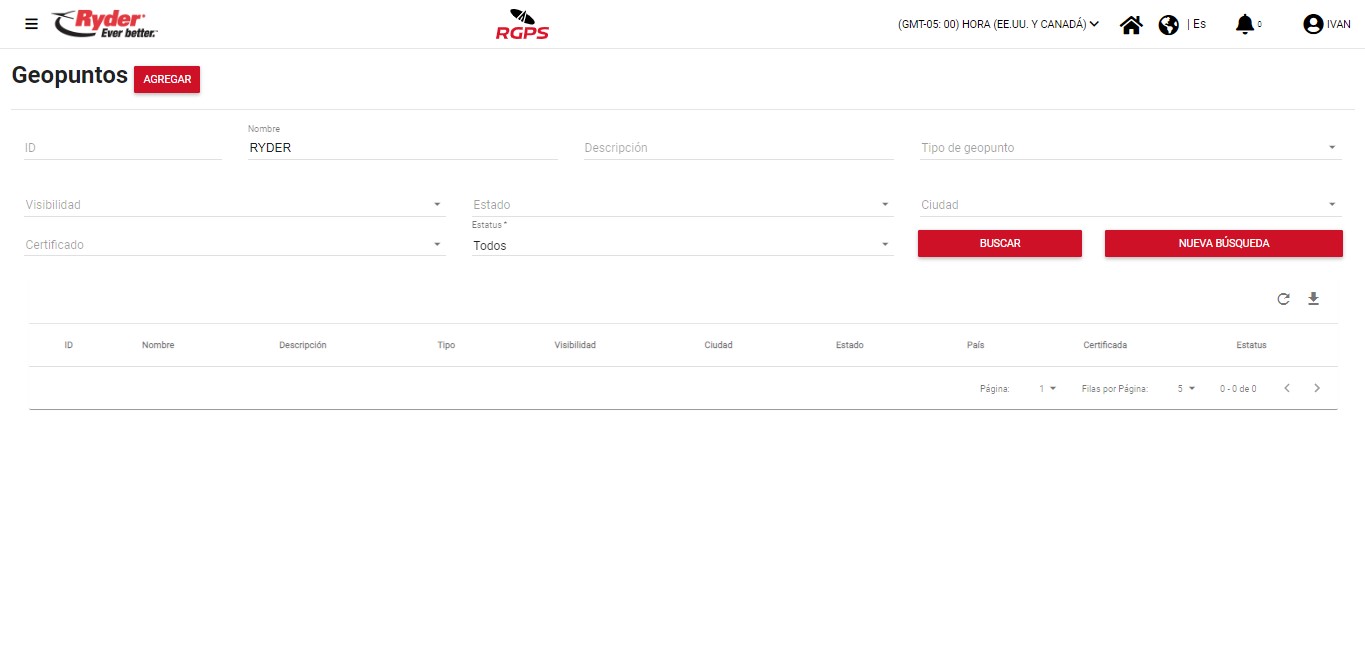Refresh the geopuntos table results

(x=1283, y=299)
